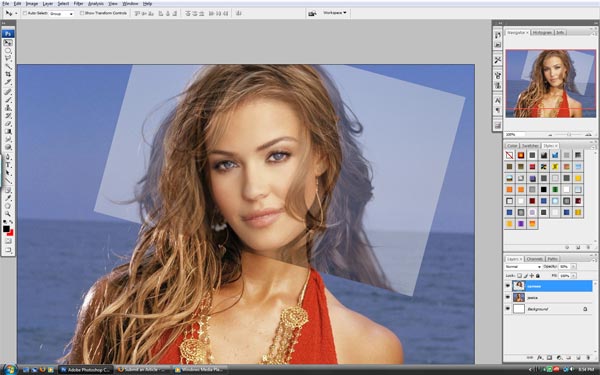
Task: Select the Elliptical Marquee tool
Action: (x=8, y=51)
